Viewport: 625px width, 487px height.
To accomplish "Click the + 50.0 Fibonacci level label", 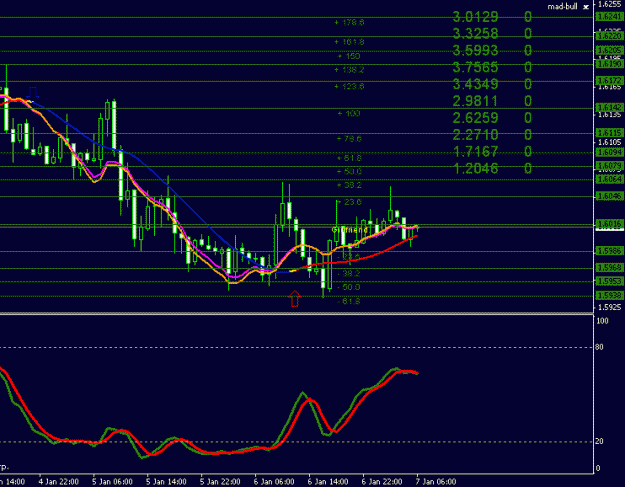I will click(x=349, y=172).
